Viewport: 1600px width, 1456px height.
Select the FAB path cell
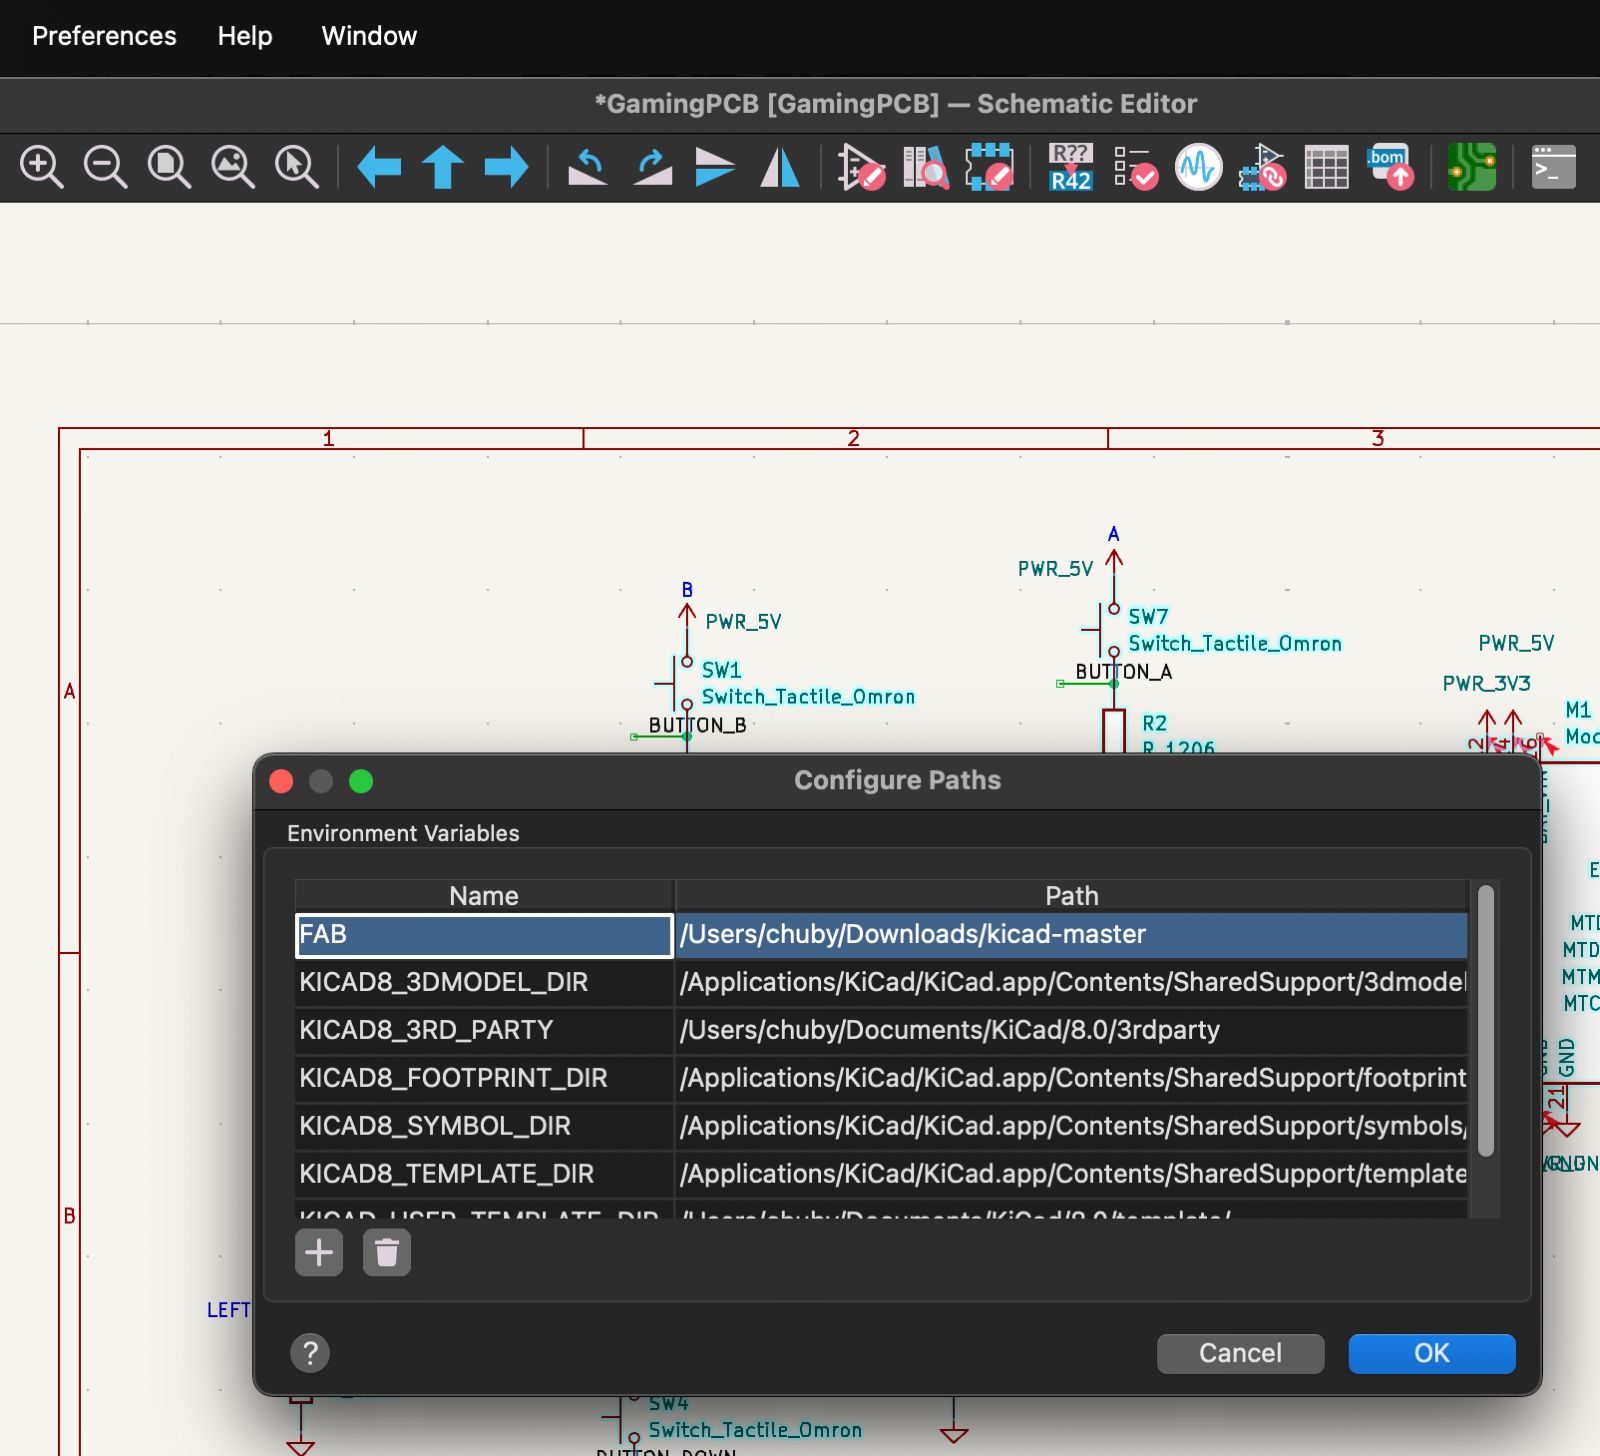pos(1072,935)
